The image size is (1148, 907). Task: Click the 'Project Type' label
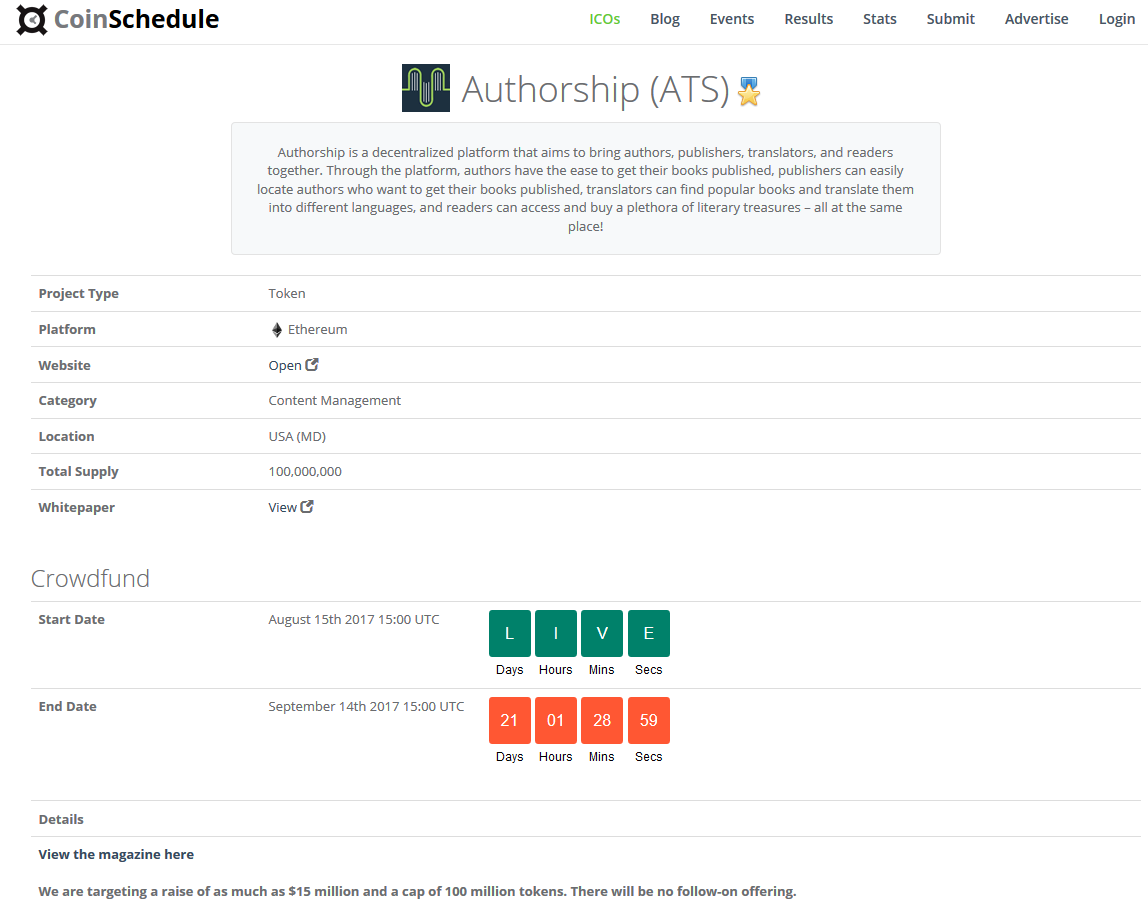coord(78,294)
